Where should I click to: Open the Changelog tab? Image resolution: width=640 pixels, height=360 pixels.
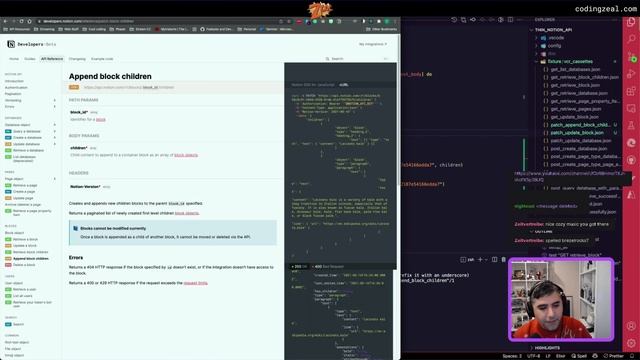77,59
